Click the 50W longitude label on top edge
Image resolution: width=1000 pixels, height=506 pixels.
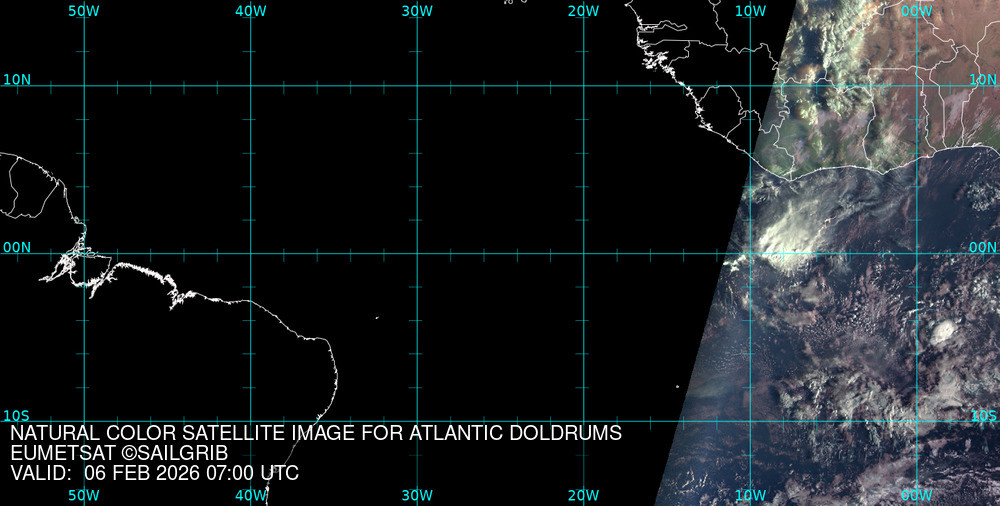[84, 10]
